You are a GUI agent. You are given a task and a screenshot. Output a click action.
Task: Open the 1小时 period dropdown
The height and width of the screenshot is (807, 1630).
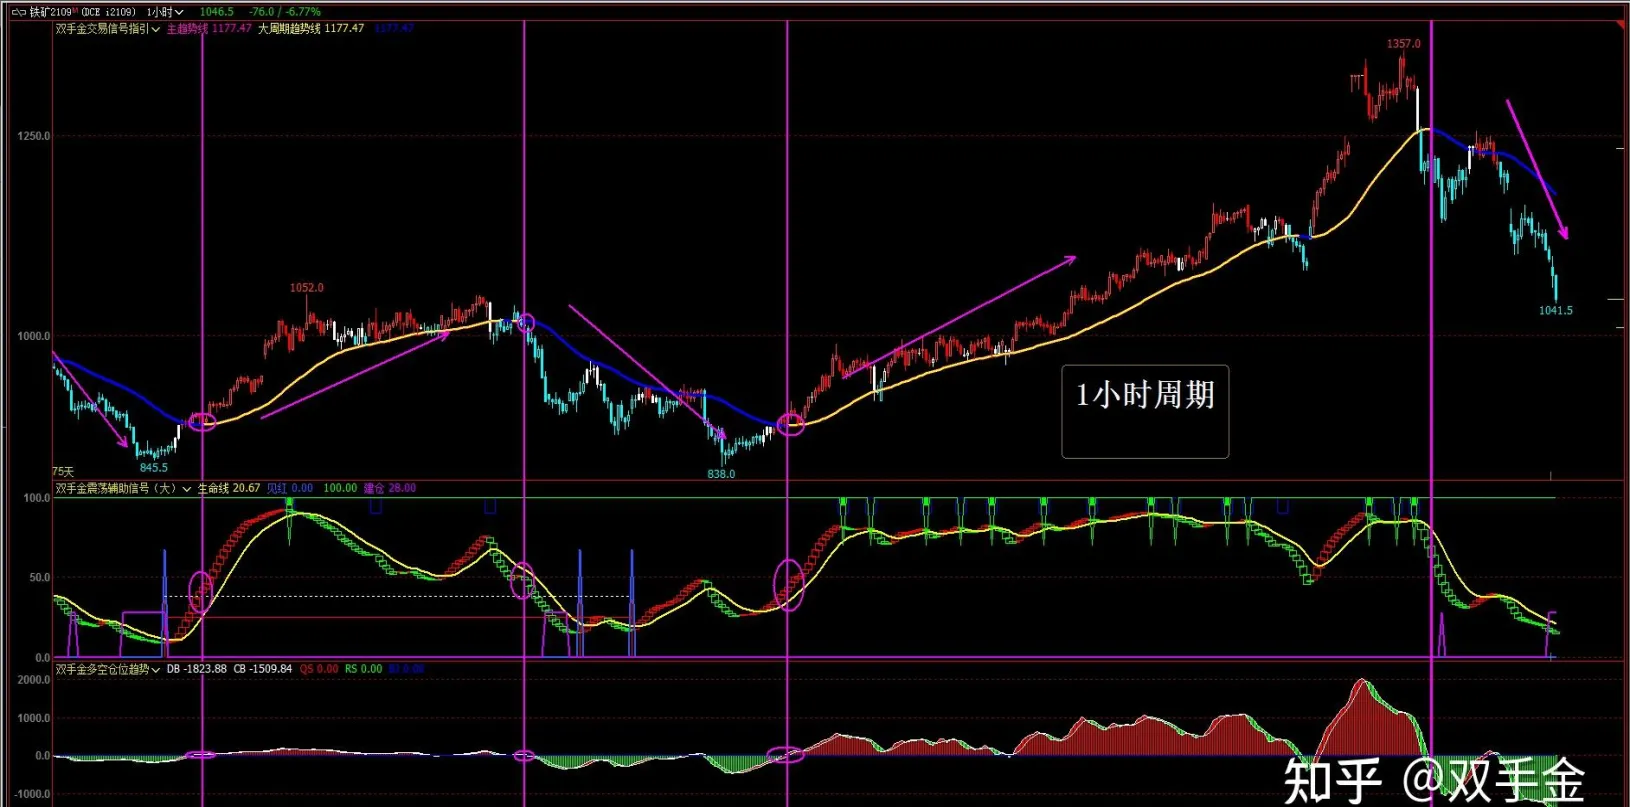click(165, 12)
